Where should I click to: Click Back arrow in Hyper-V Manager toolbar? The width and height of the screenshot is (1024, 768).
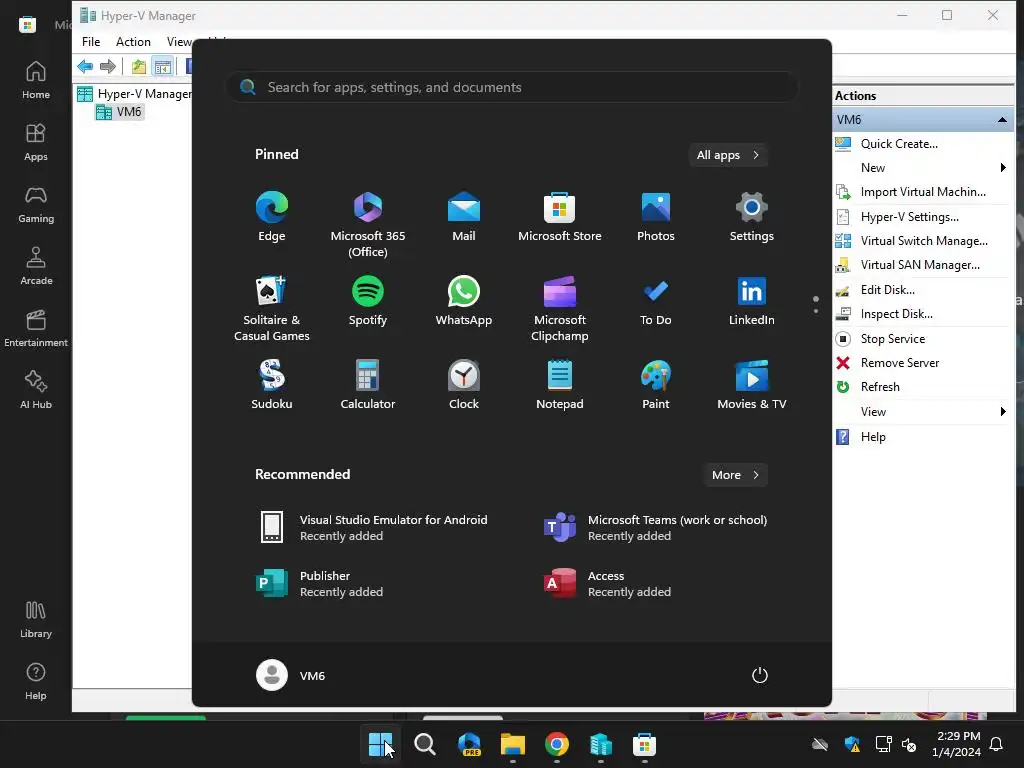pos(85,66)
